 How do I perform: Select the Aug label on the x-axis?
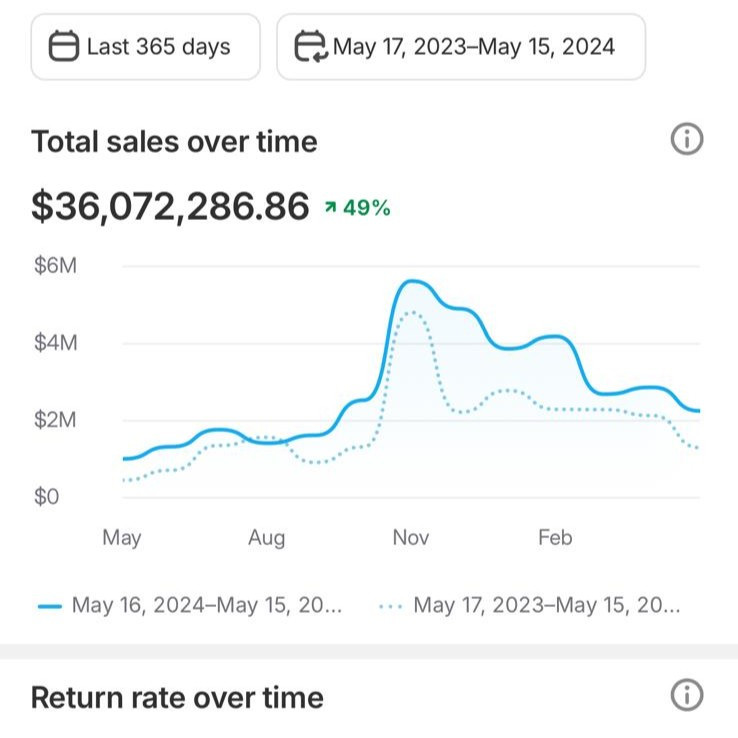266,538
